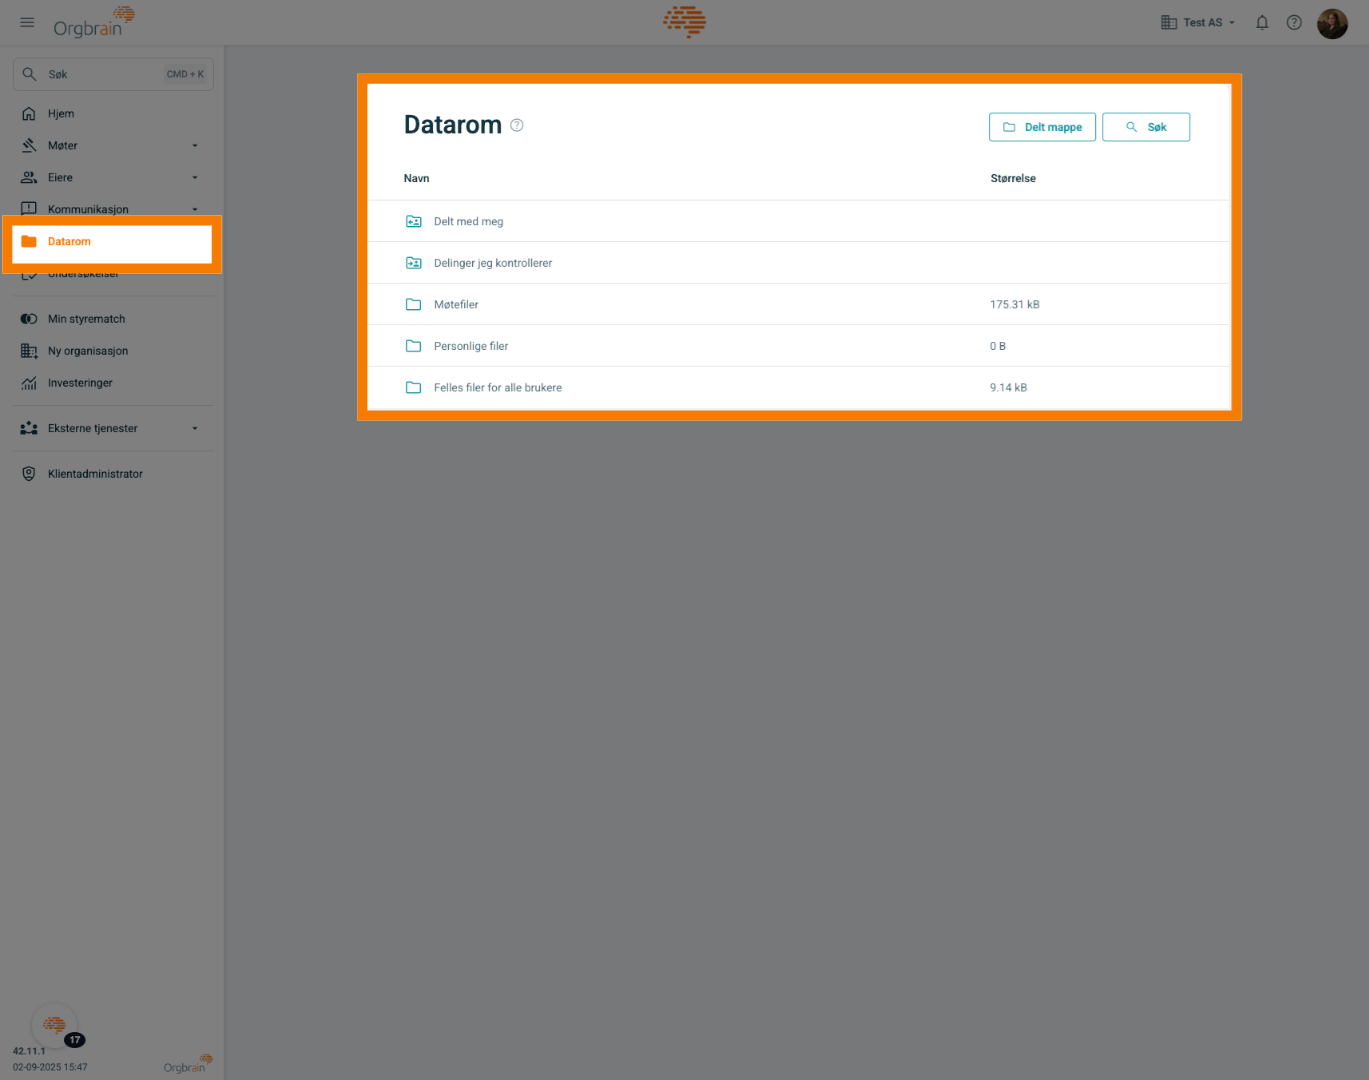Click the help icon in the top bar

1294,22
